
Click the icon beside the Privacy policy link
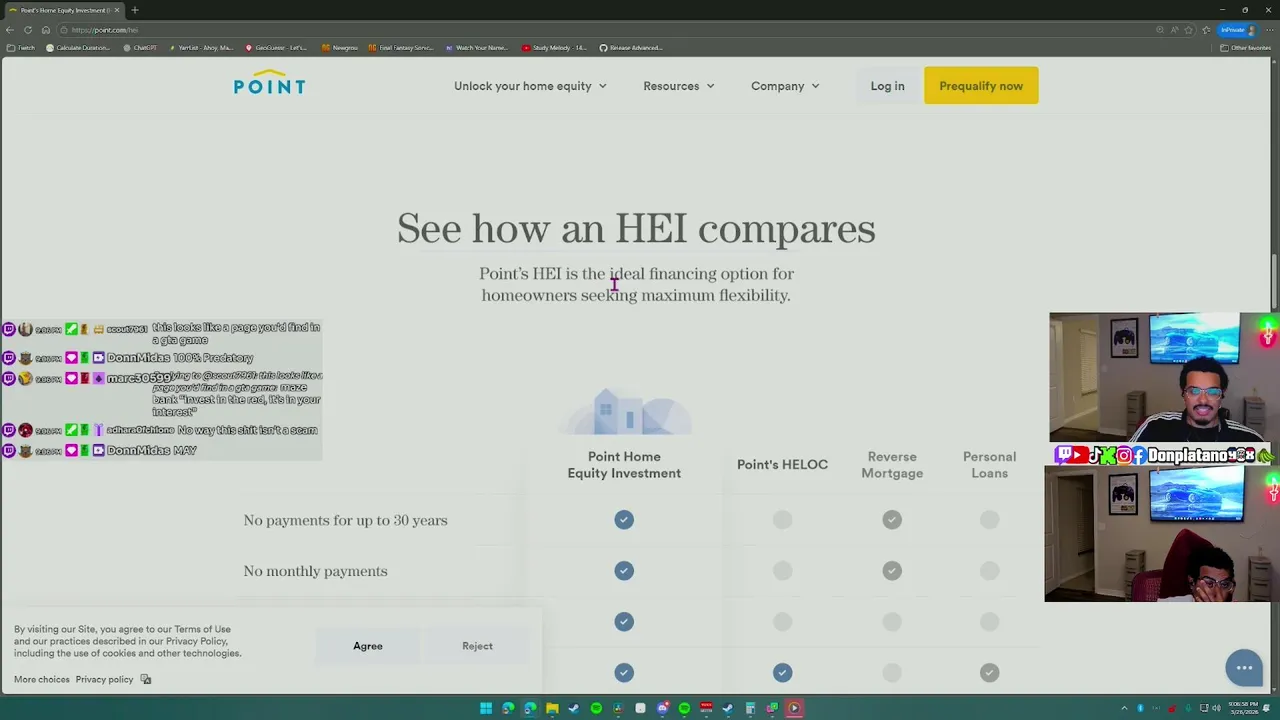[x=146, y=680]
